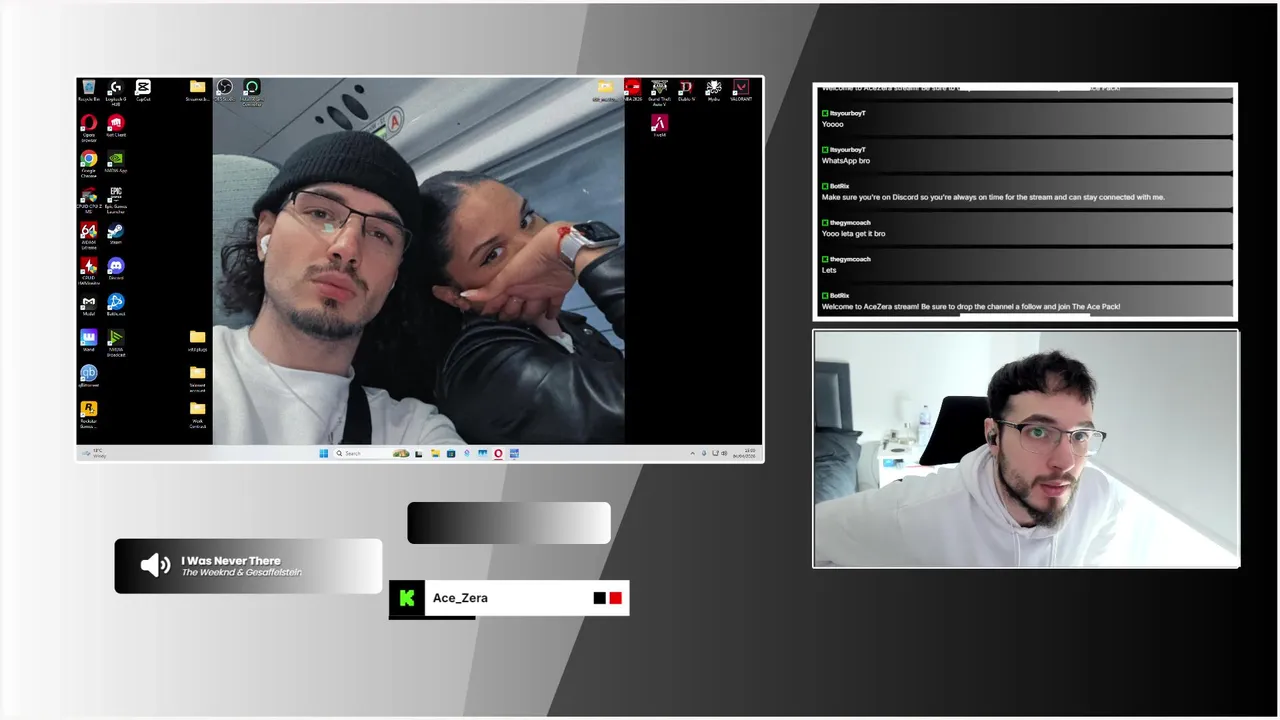Open the Wand desktop shortcut
1280x720 pixels.
89,341
